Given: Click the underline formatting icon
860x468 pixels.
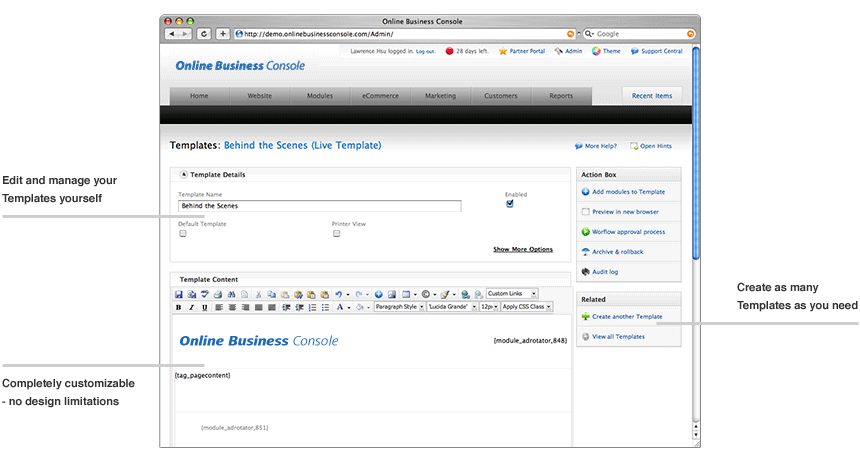Looking at the screenshot, I should (x=205, y=308).
